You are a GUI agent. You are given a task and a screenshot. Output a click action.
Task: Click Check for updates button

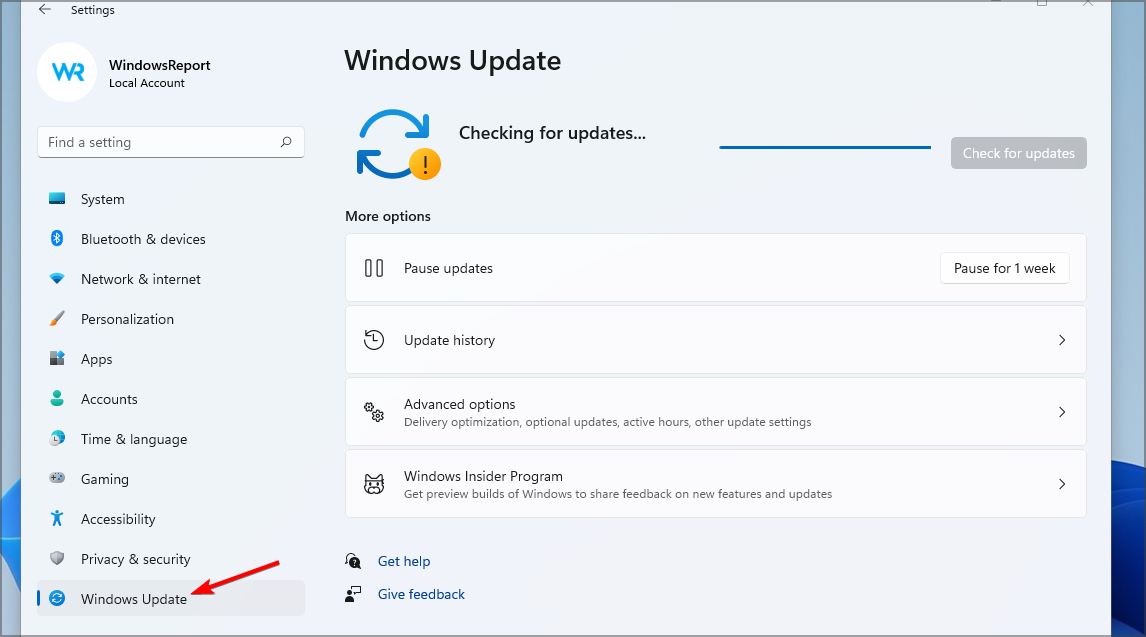[1018, 153]
